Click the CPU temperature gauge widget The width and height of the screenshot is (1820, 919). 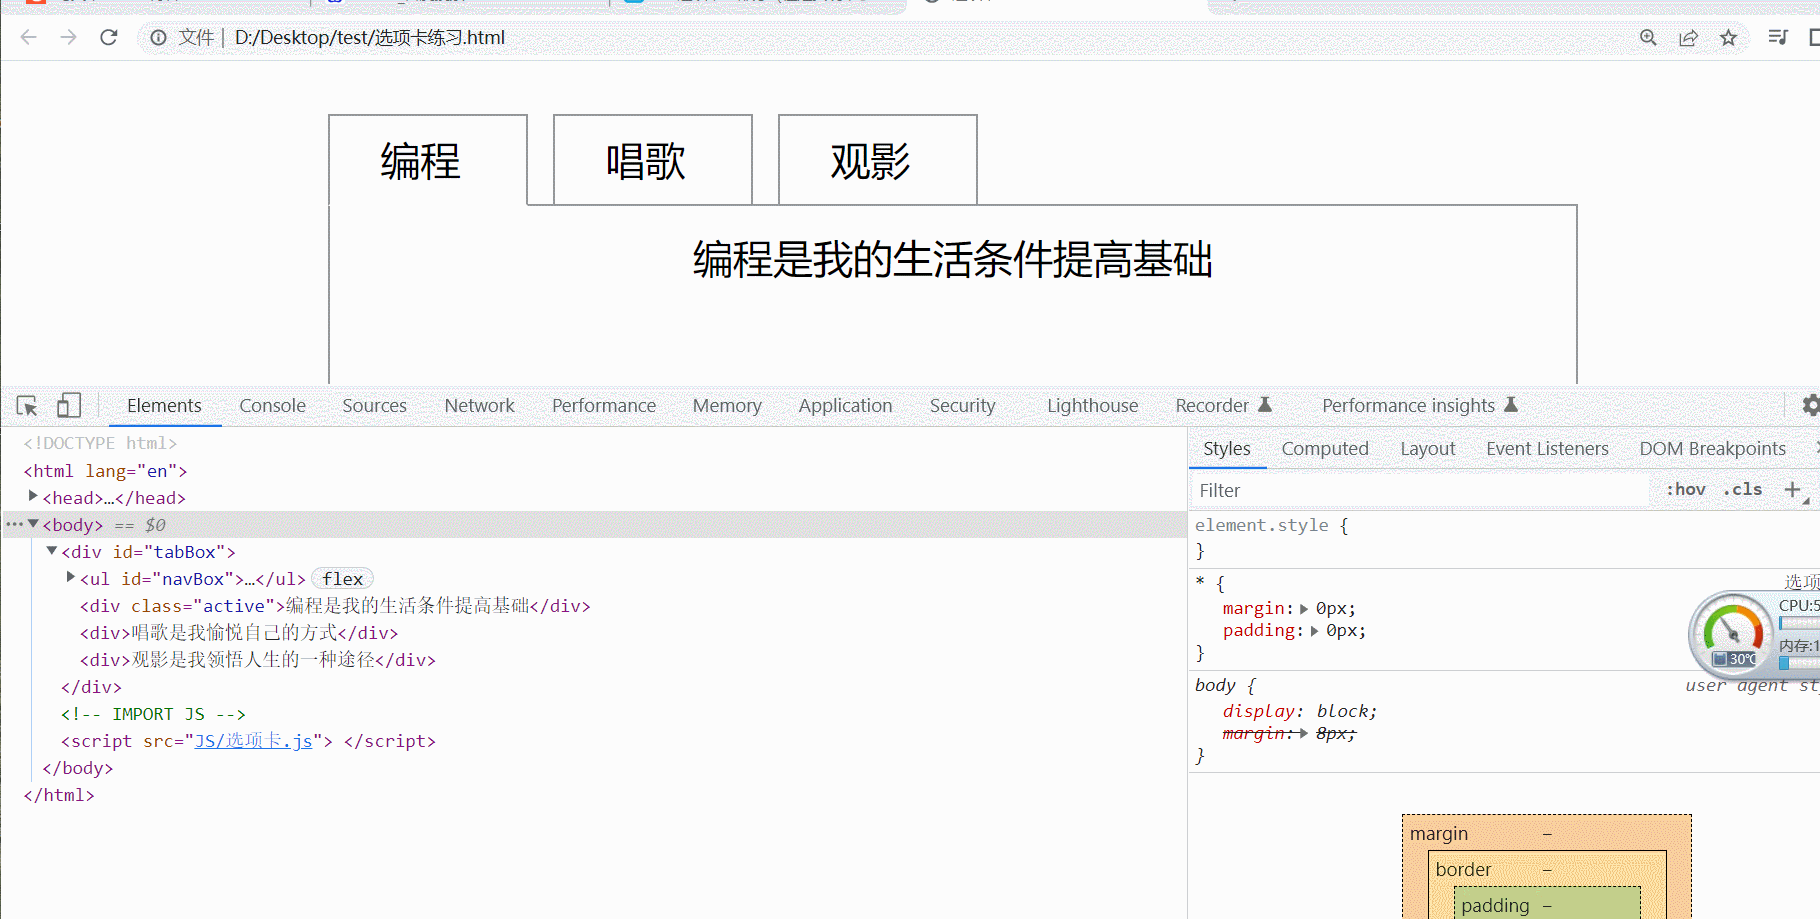tap(1732, 633)
